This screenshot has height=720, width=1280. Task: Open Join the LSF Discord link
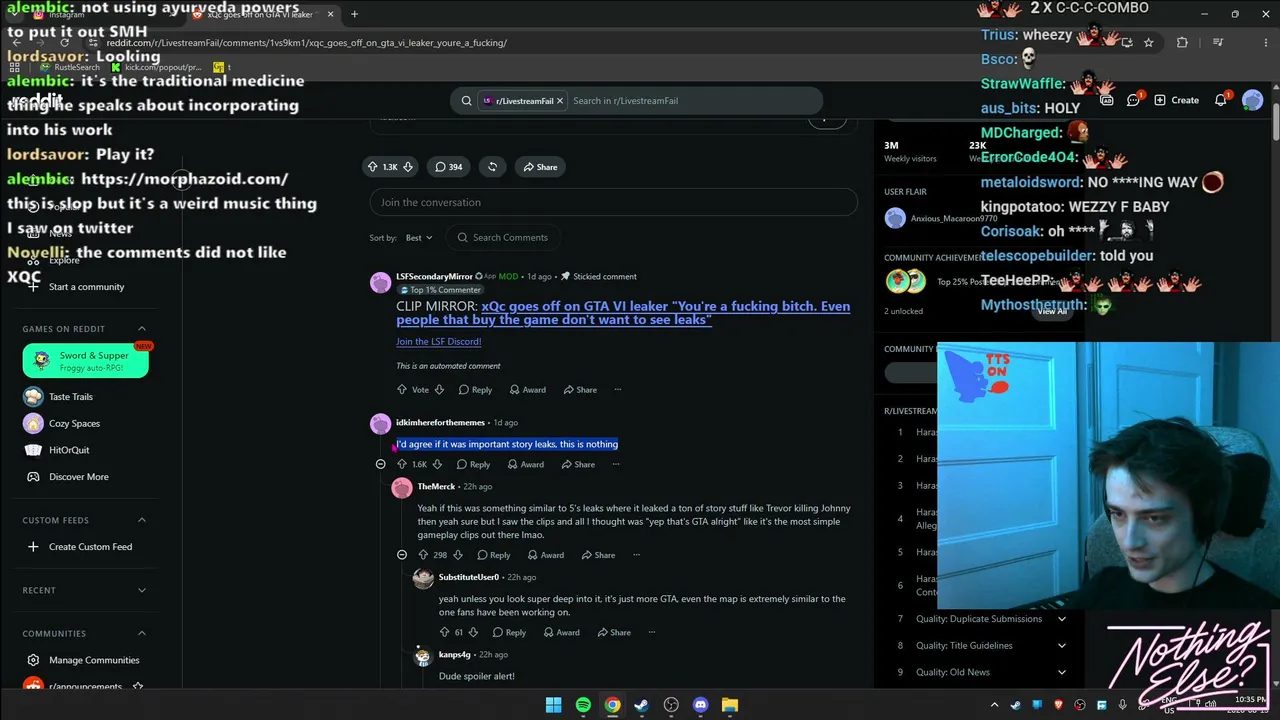click(439, 342)
